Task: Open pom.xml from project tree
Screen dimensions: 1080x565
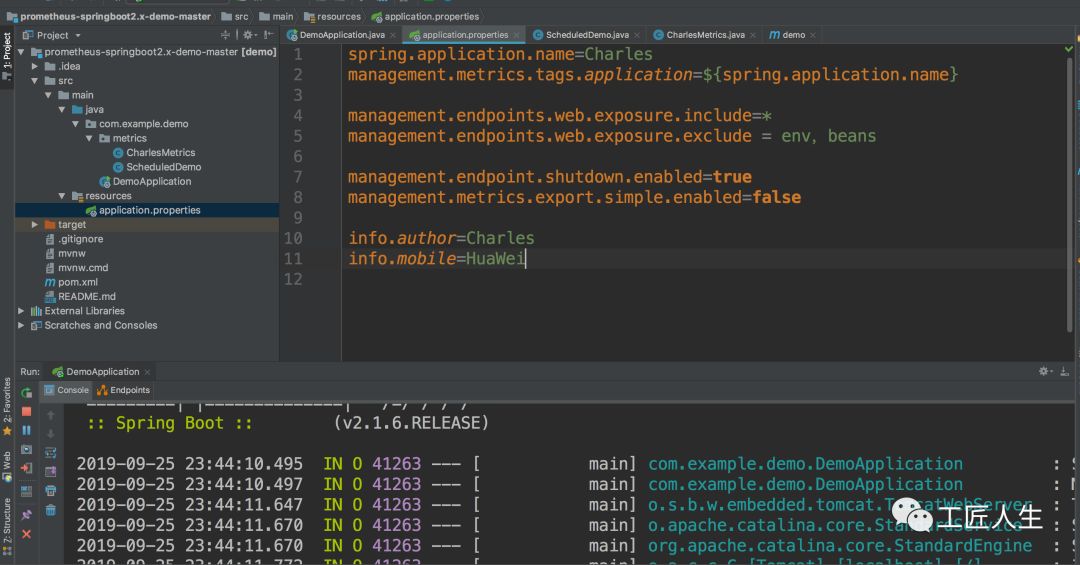Action: (77, 283)
